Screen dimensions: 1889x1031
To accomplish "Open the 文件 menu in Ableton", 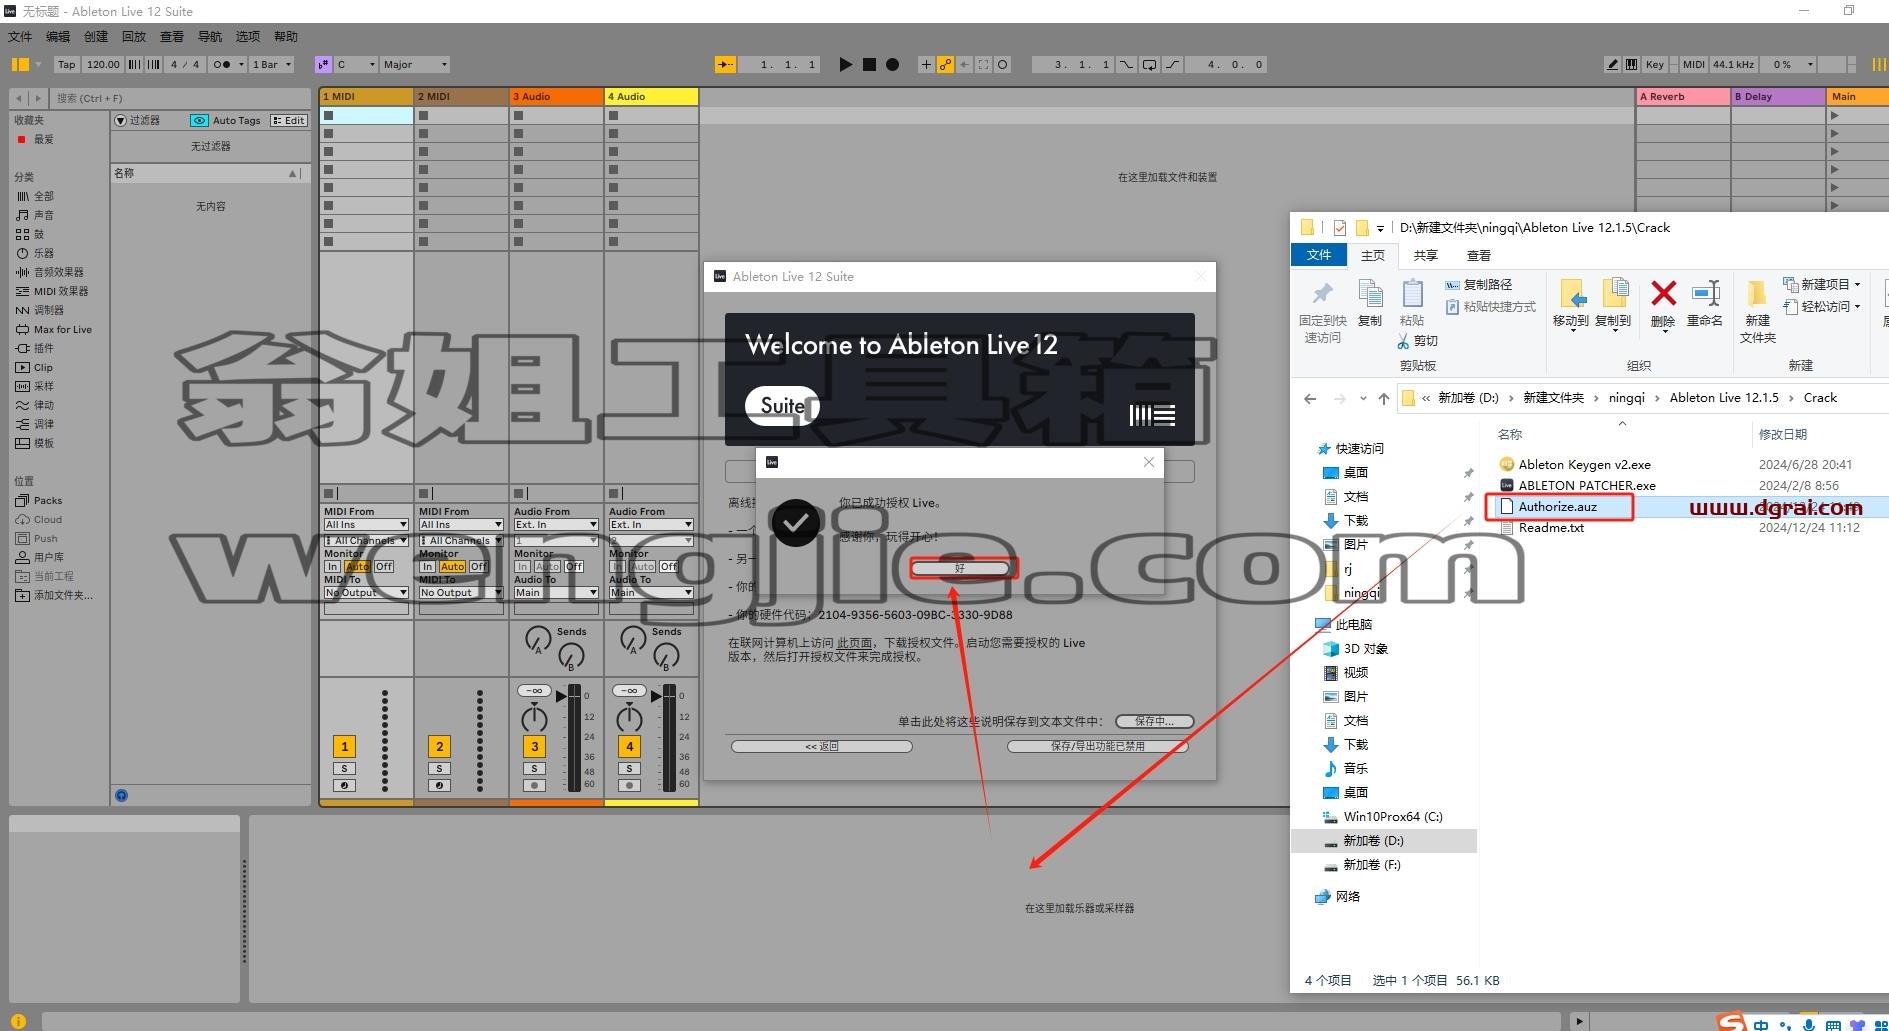I will [20, 36].
